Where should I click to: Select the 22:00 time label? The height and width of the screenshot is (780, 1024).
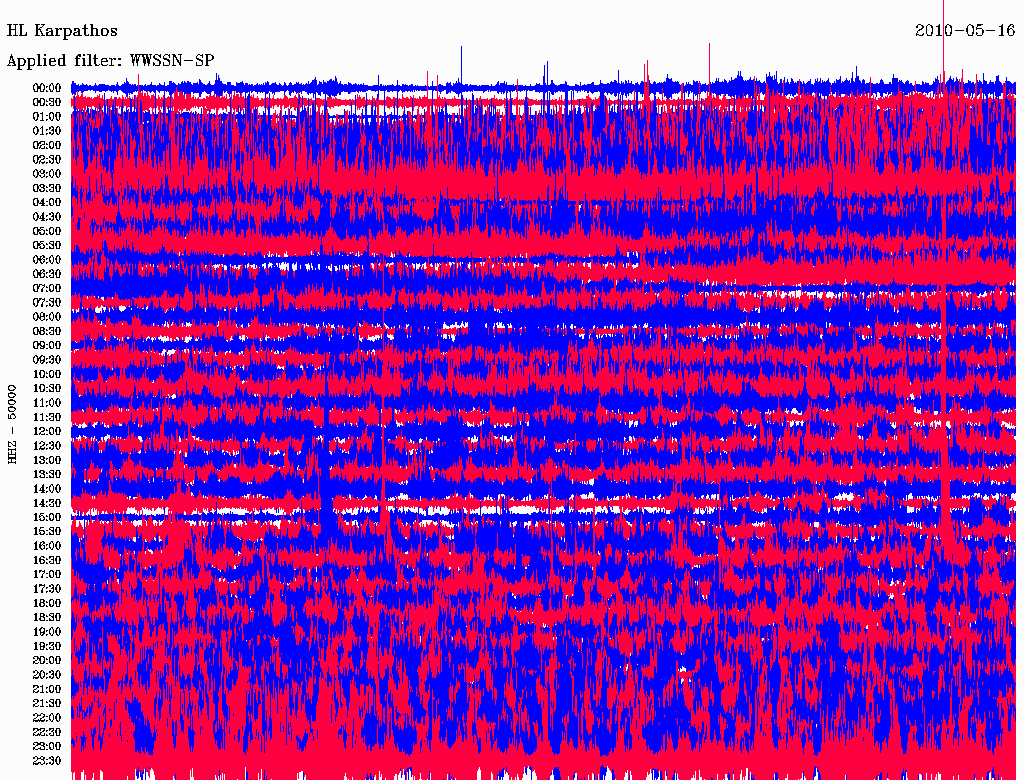click(47, 718)
